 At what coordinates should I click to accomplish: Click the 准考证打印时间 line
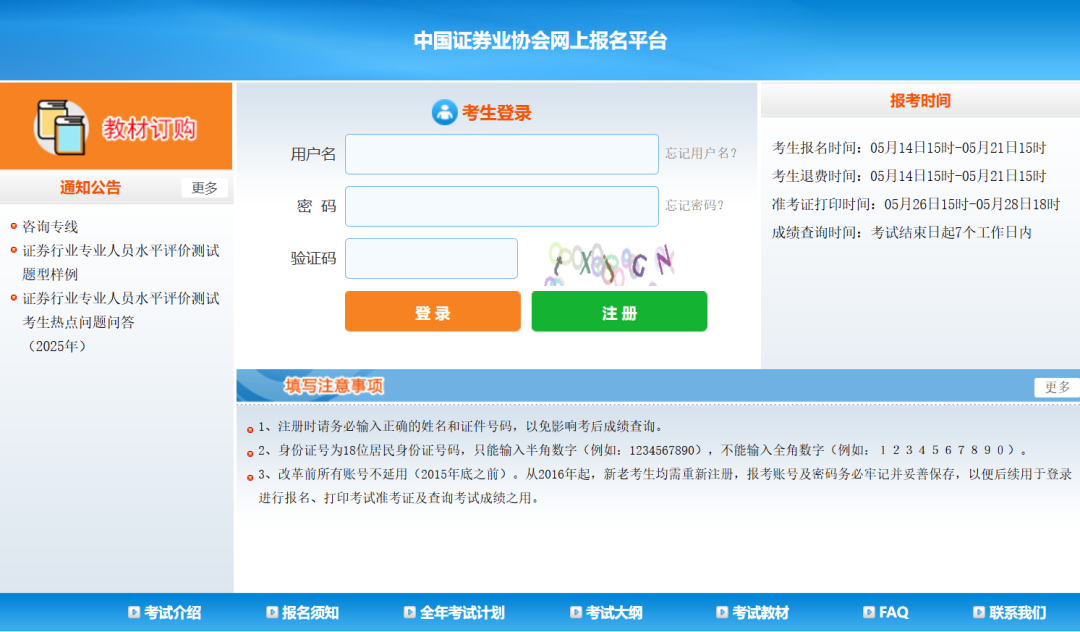tap(916, 204)
